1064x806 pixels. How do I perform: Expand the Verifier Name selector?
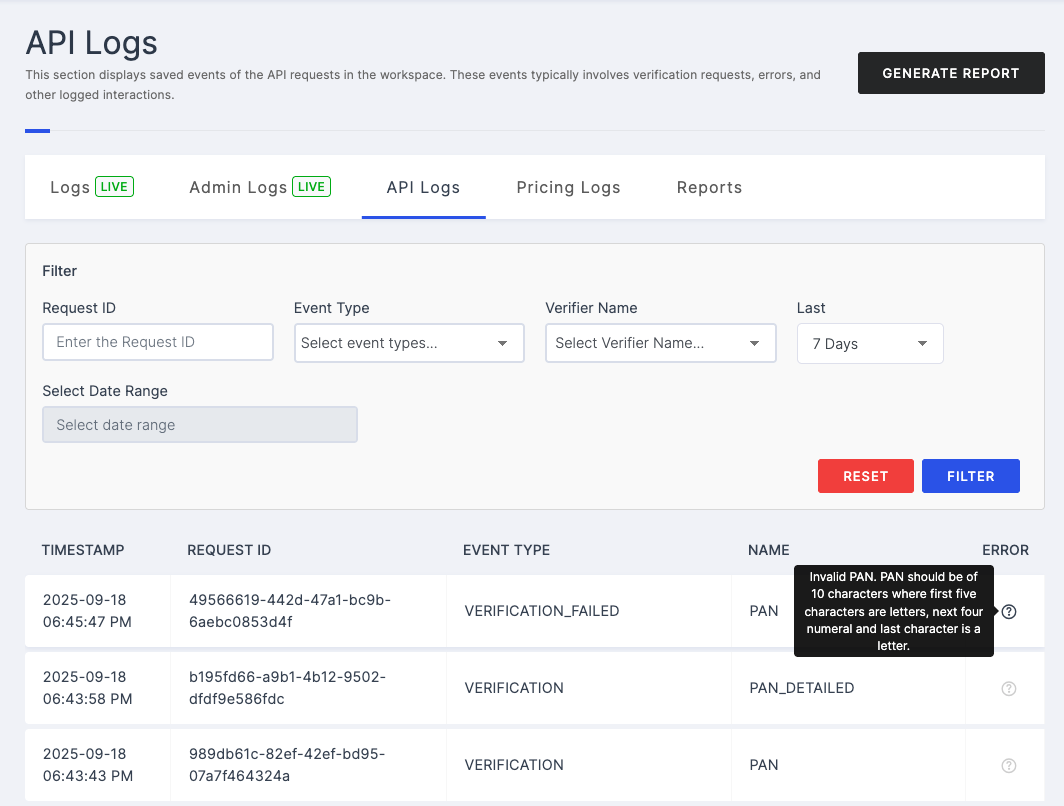click(660, 343)
